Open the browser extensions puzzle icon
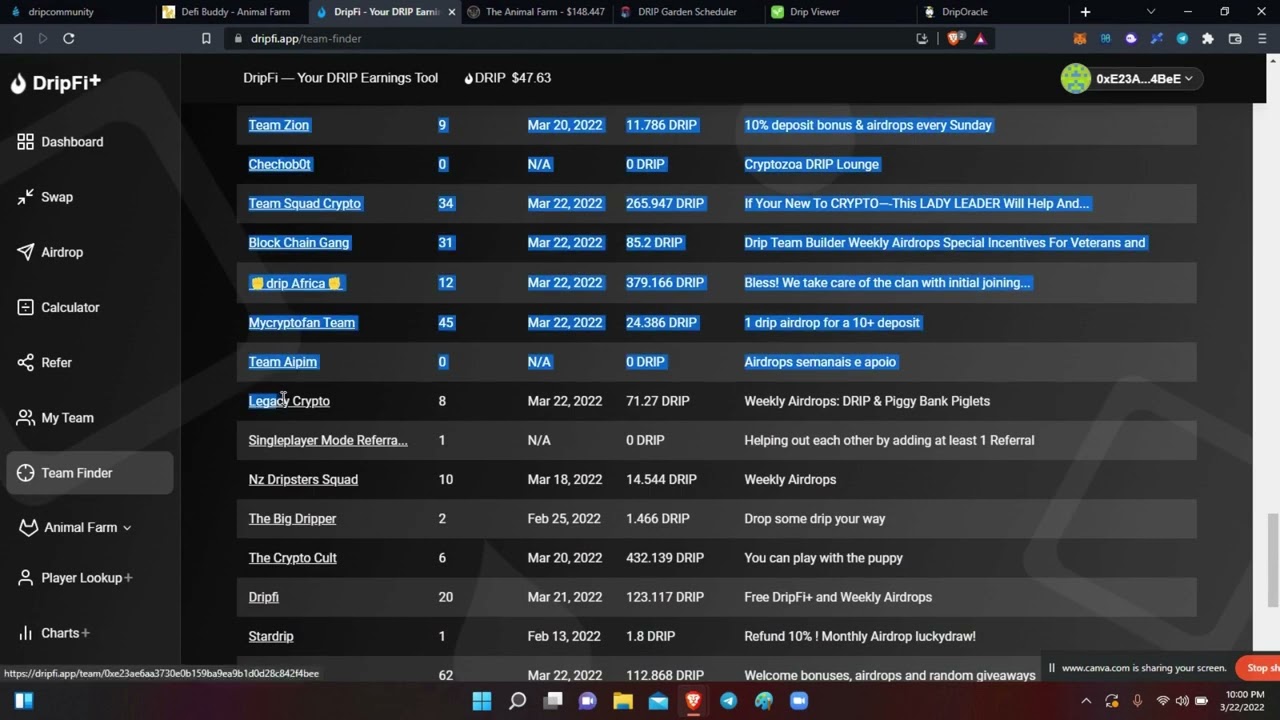1280x720 pixels. coord(1208,39)
